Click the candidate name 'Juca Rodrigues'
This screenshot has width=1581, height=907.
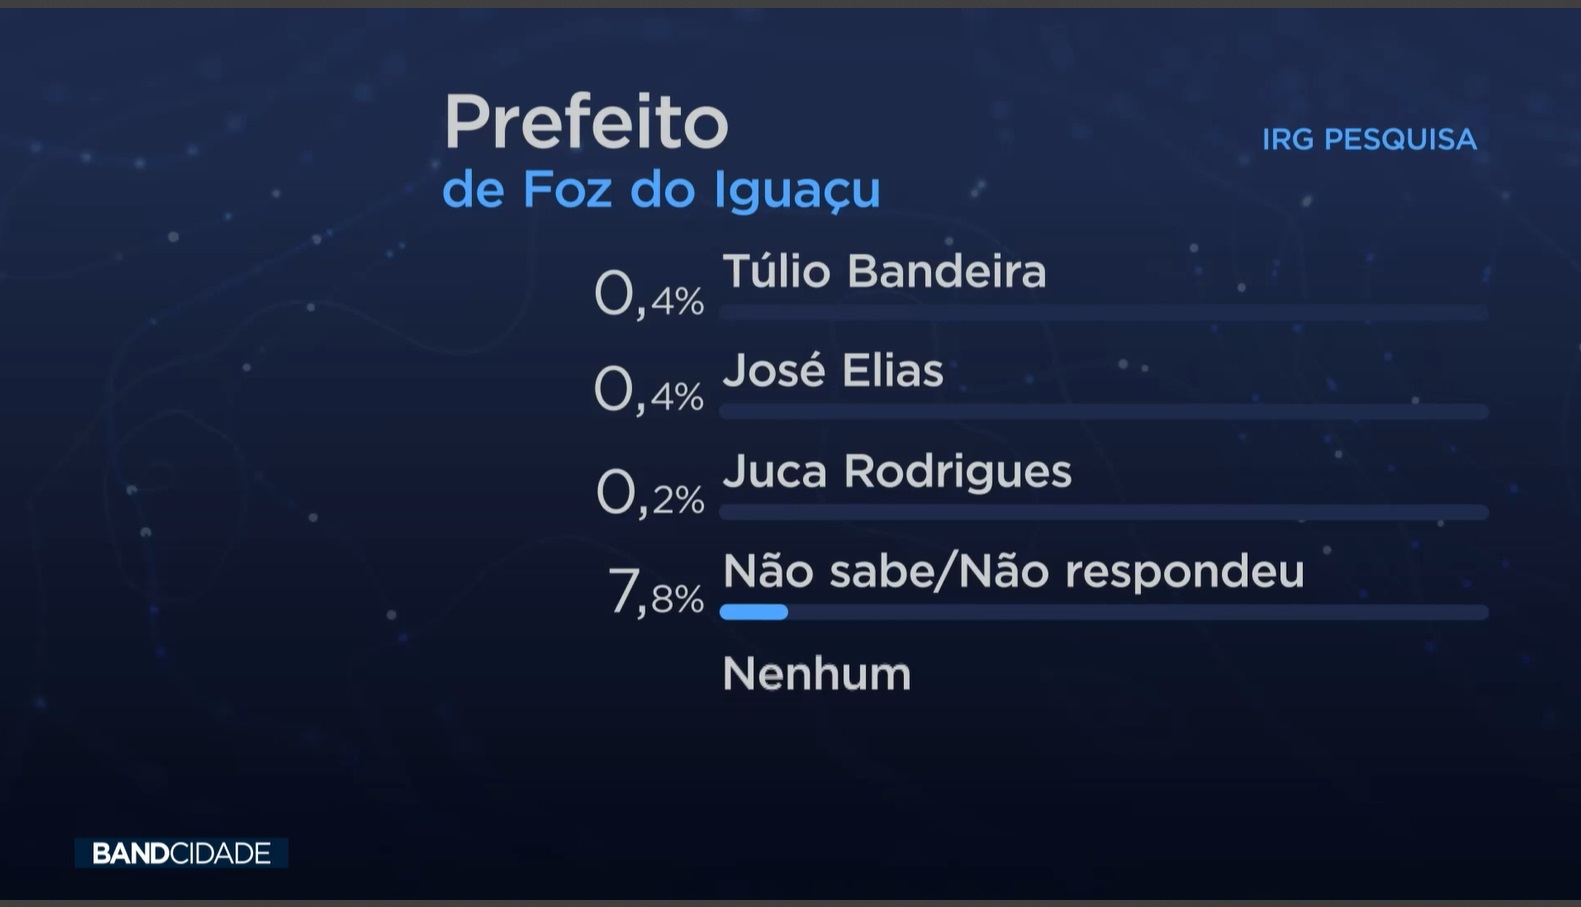coord(896,471)
